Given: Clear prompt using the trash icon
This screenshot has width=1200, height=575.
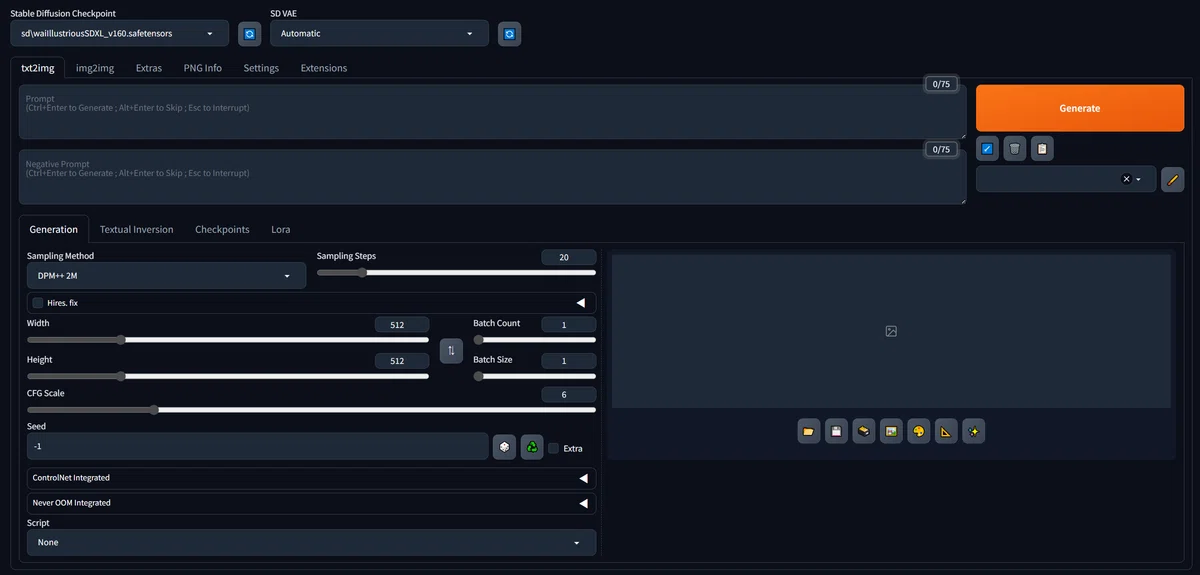Looking at the screenshot, I should click(x=1015, y=149).
